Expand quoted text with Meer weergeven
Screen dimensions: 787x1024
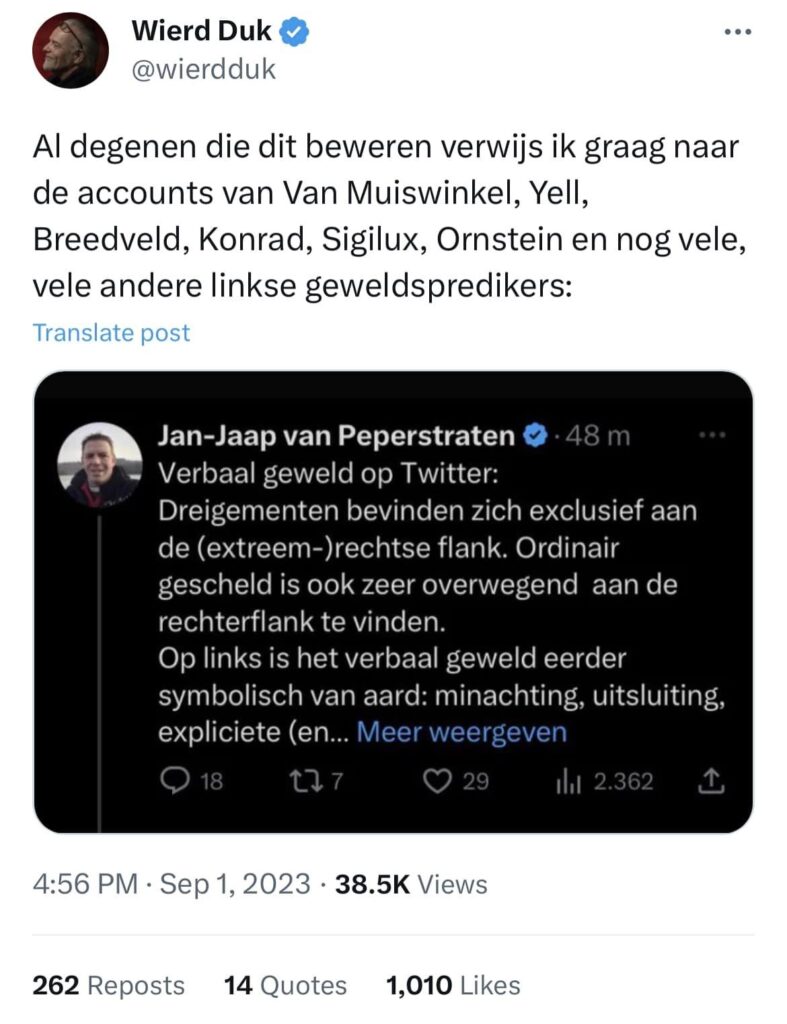(x=462, y=732)
